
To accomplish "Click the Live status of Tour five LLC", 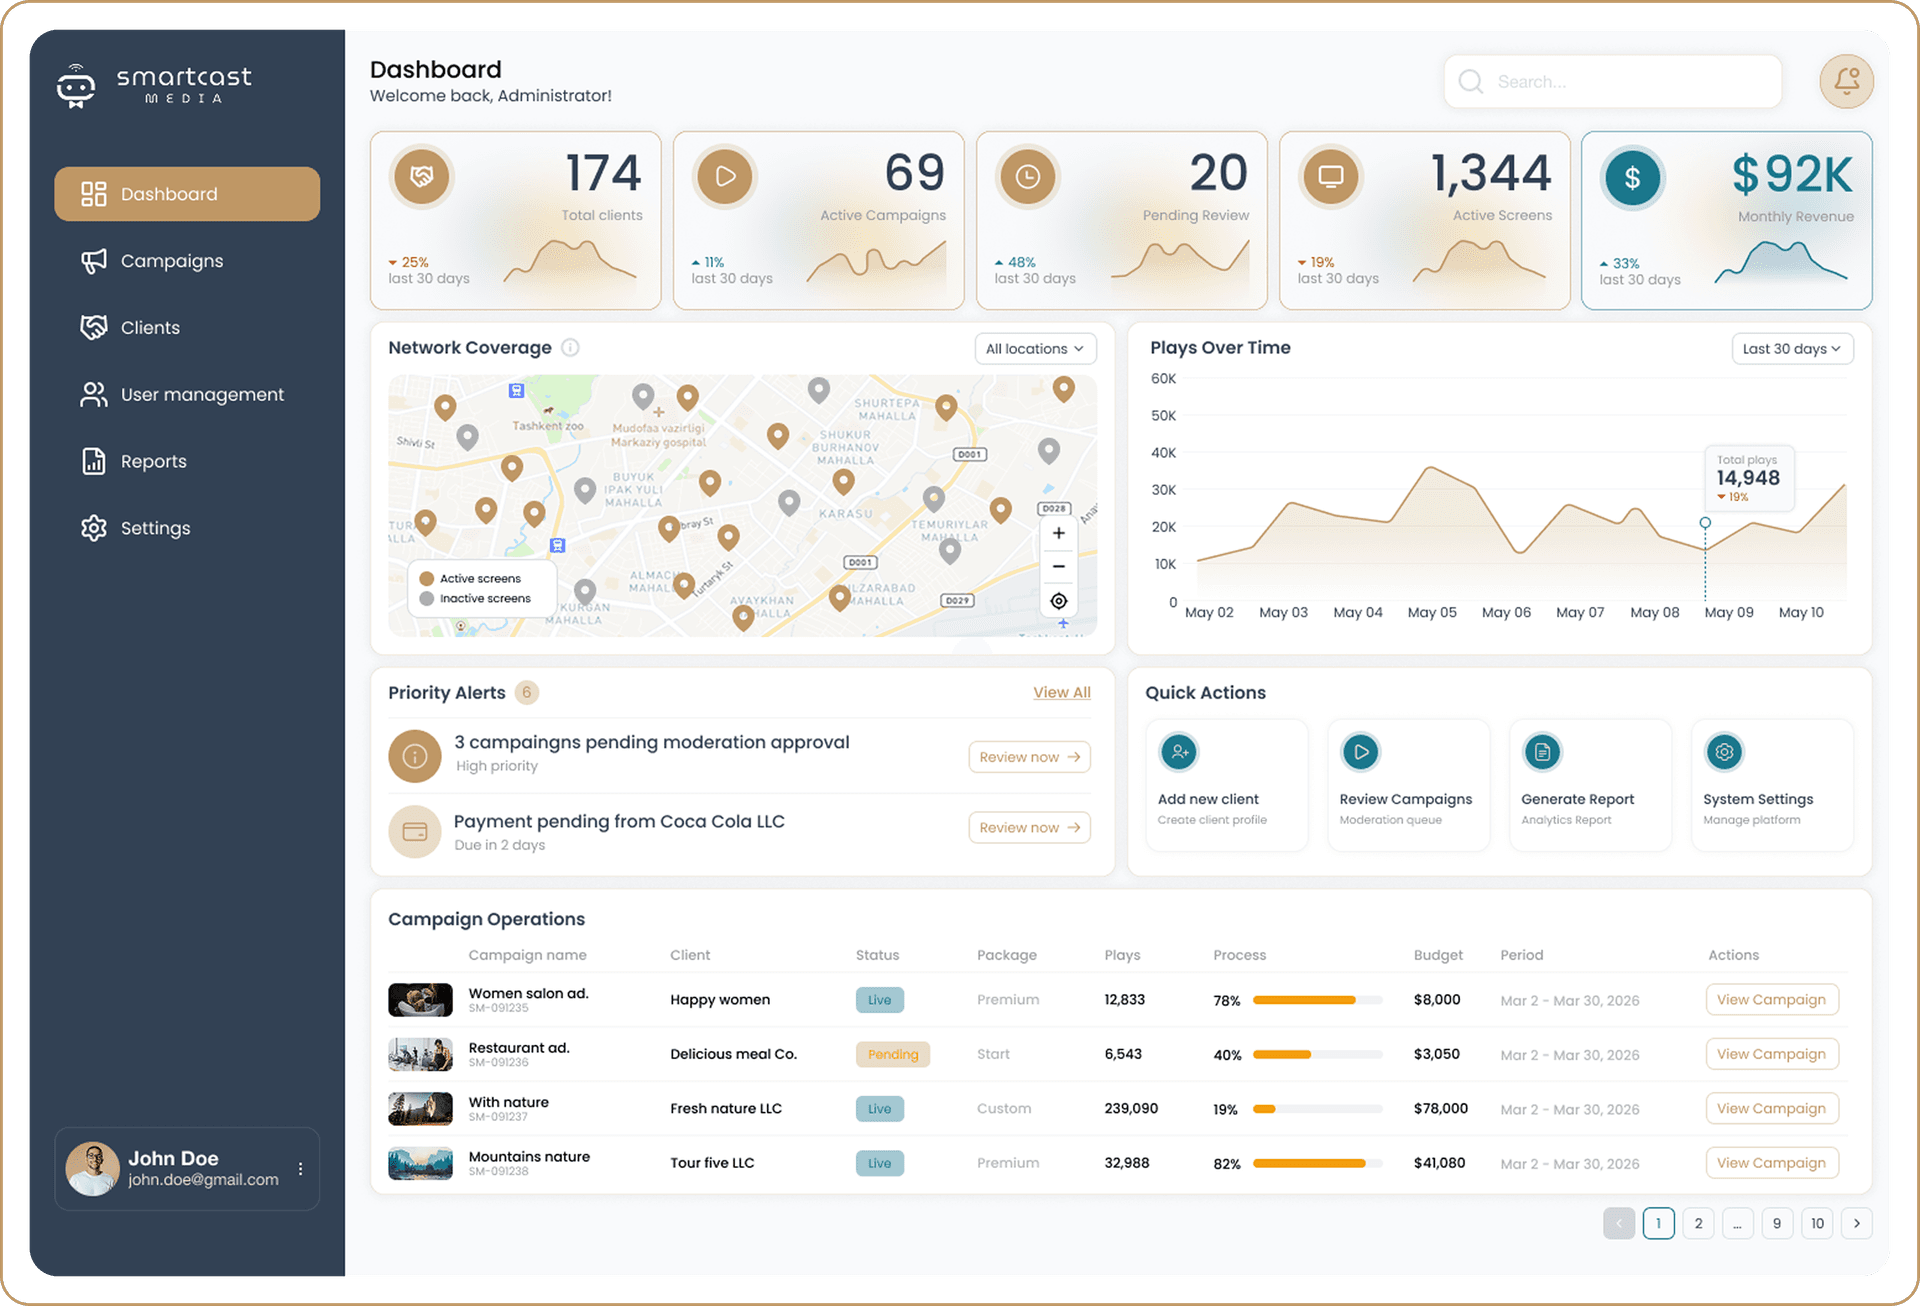I will pos(880,1163).
